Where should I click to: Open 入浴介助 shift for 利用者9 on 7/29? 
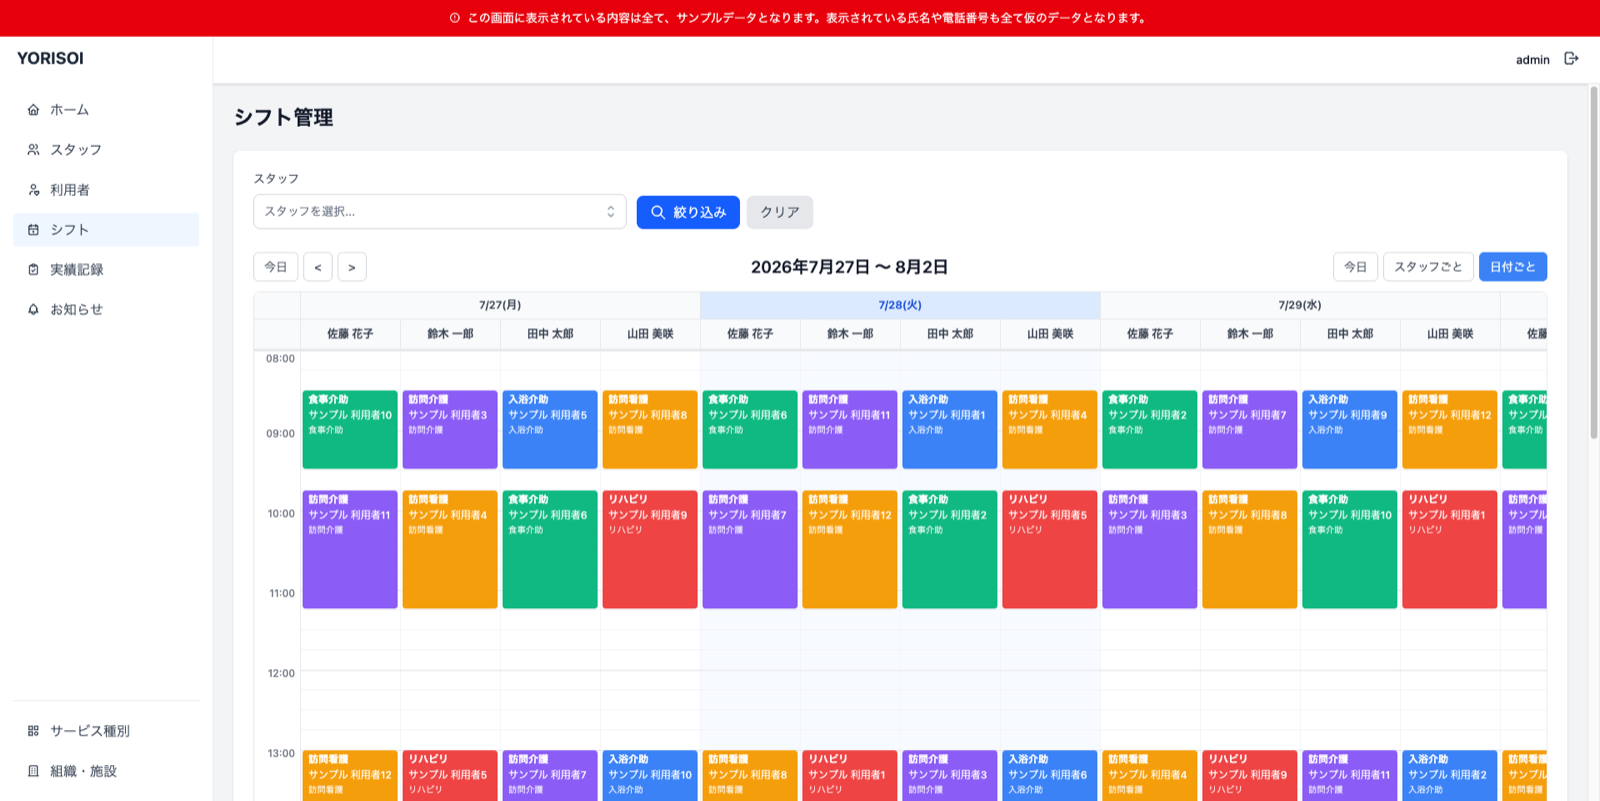click(1350, 430)
